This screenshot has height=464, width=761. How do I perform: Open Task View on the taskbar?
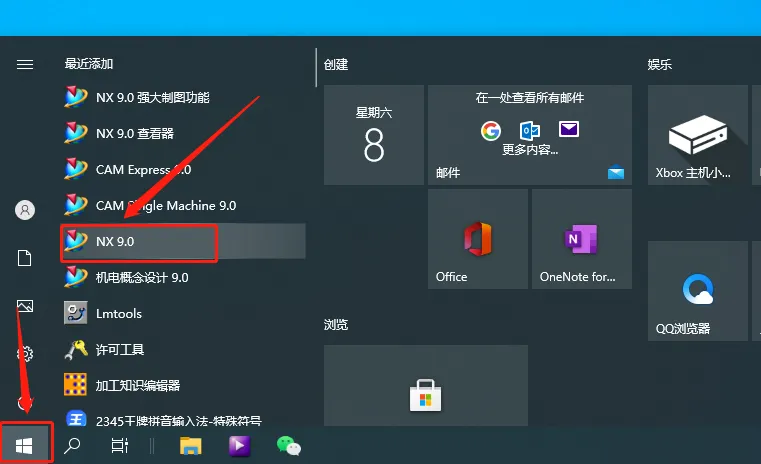coord(119,446)
